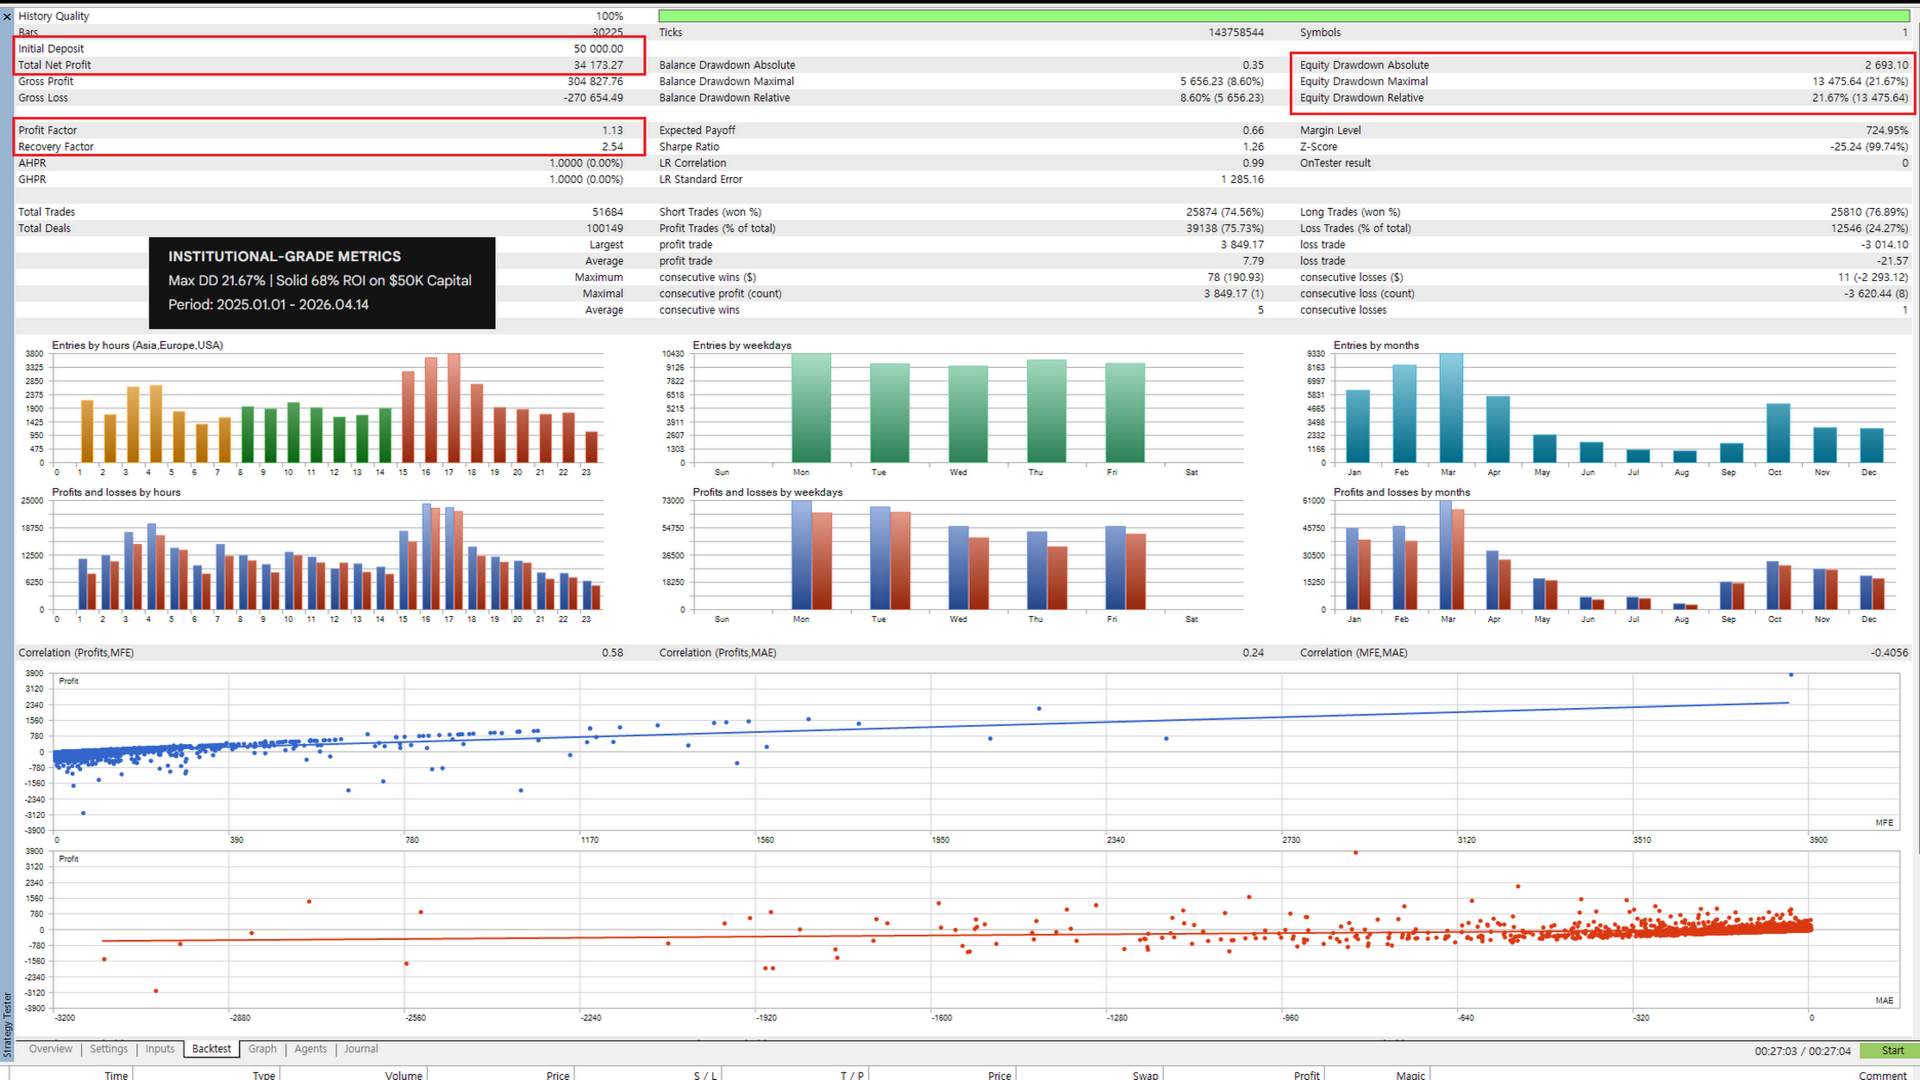Click the Profit column header
The height and width of the screenshot is (1080, 1920).
1306,1075
